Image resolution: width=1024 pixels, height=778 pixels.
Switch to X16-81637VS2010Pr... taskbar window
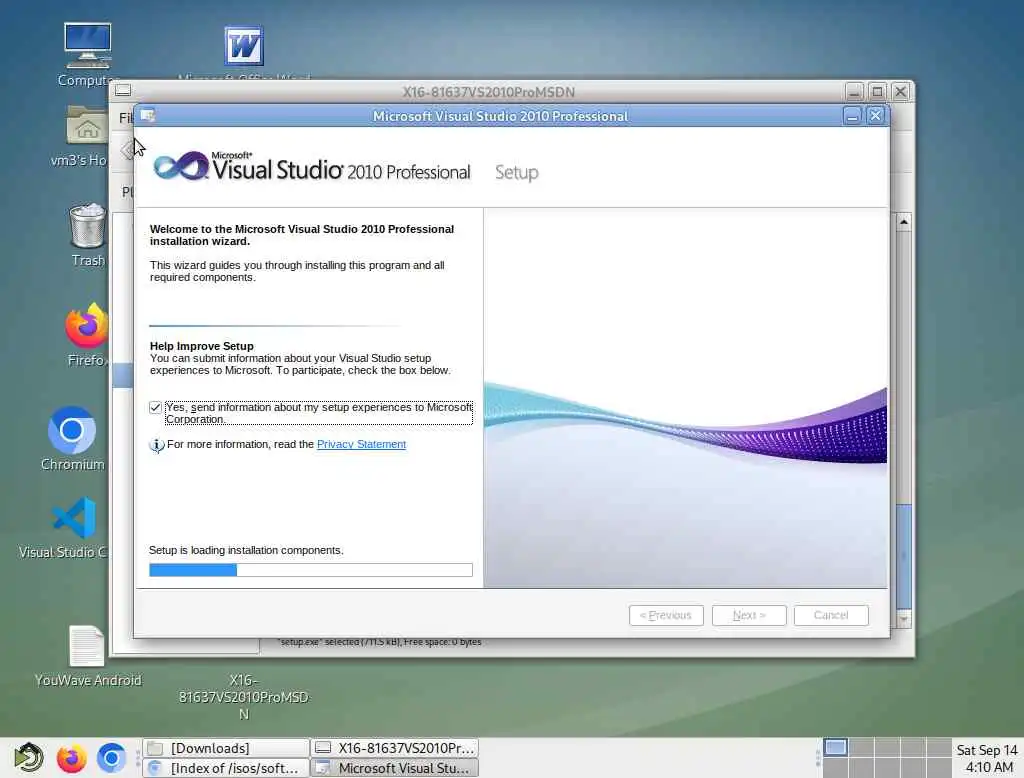(394, 748)
